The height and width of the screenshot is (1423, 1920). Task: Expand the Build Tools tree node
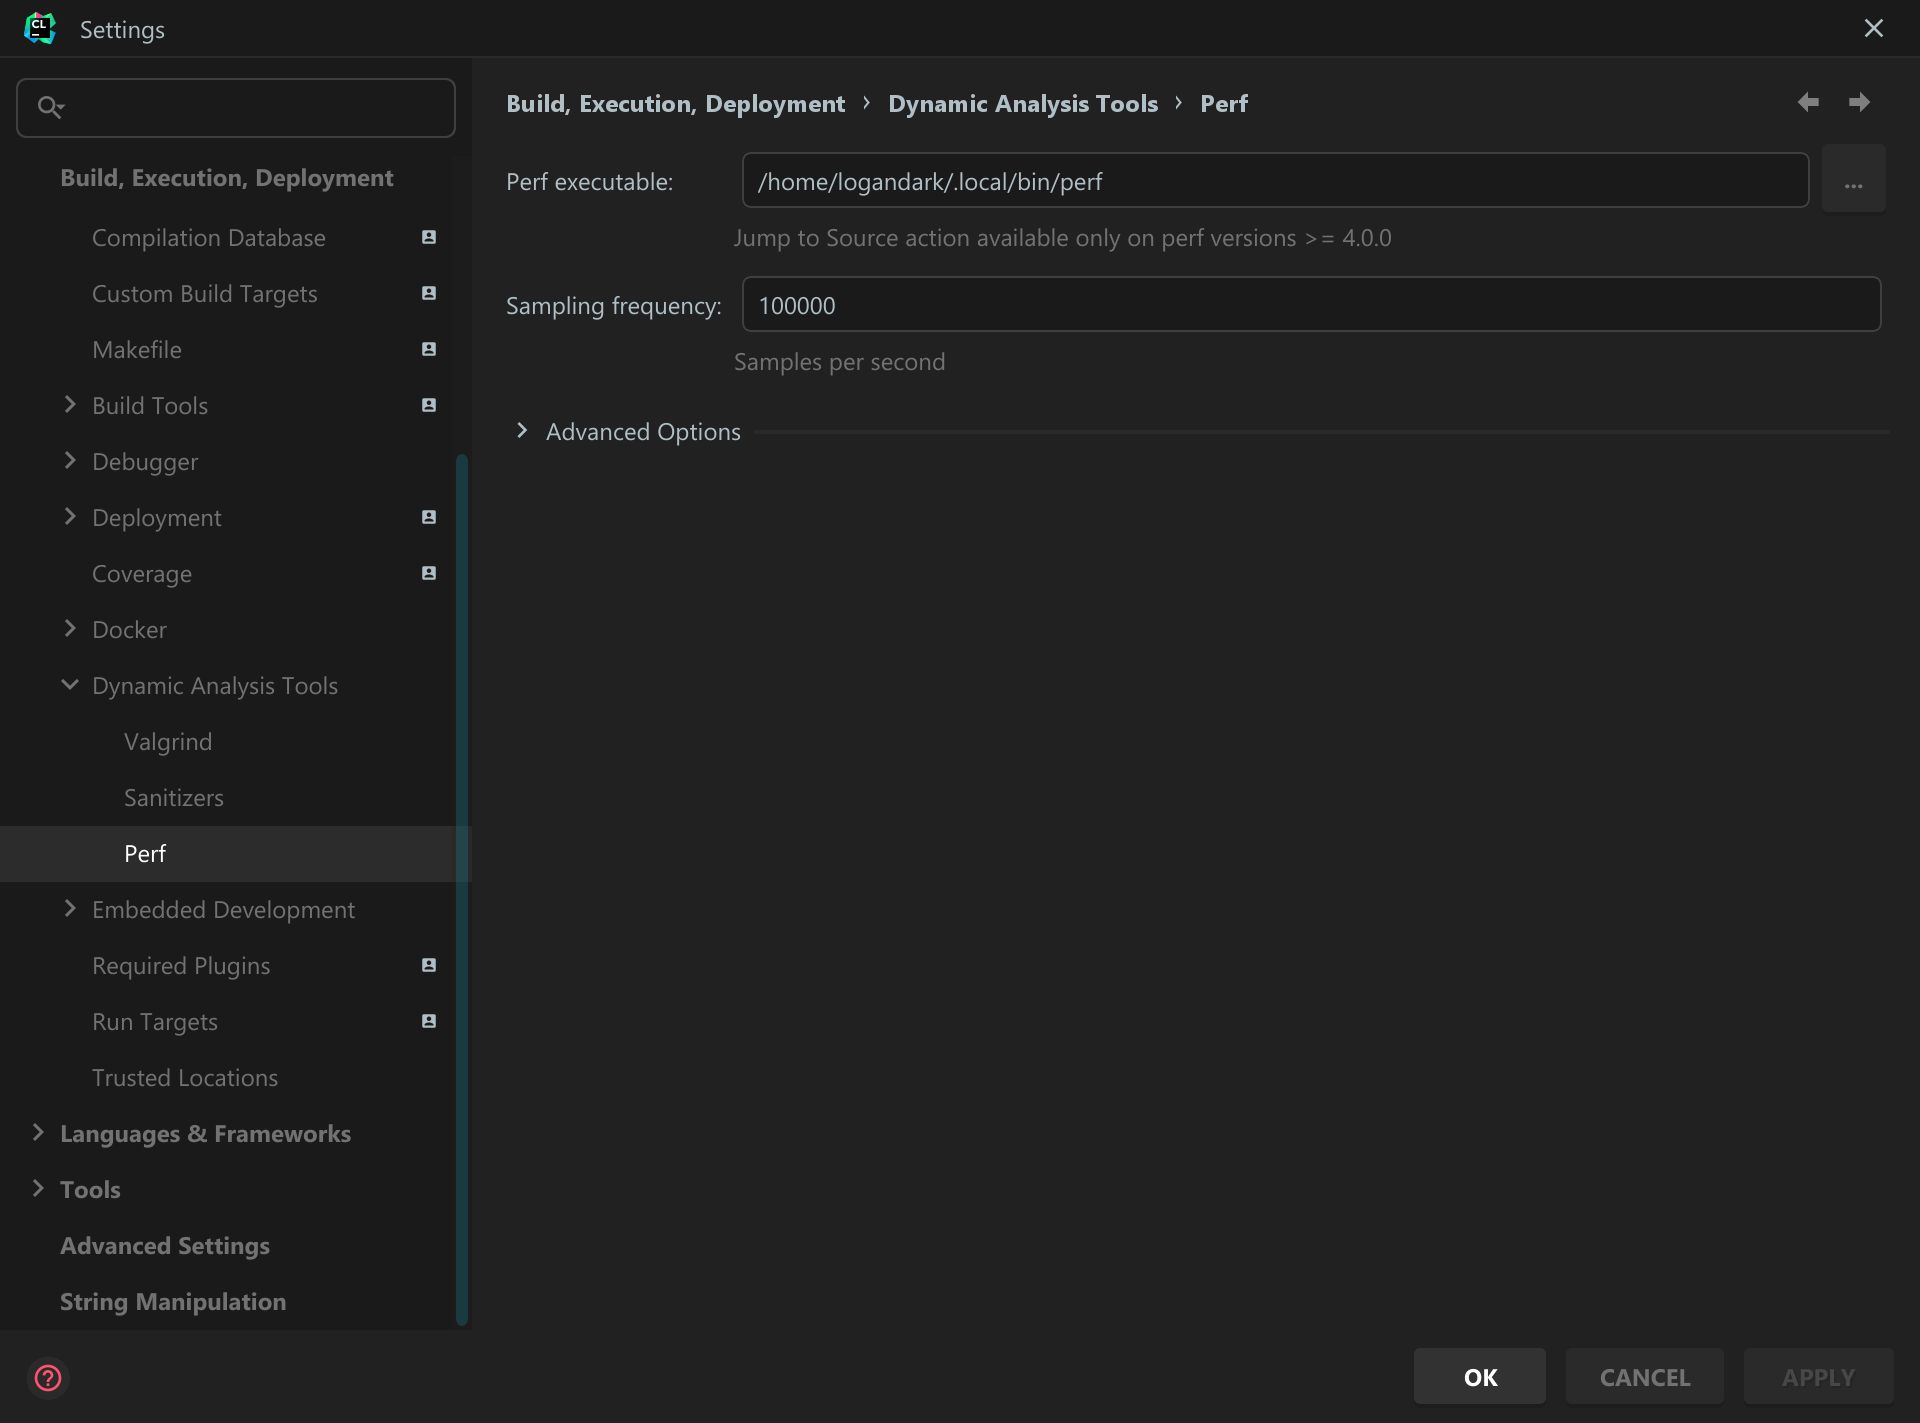(70, 404)
